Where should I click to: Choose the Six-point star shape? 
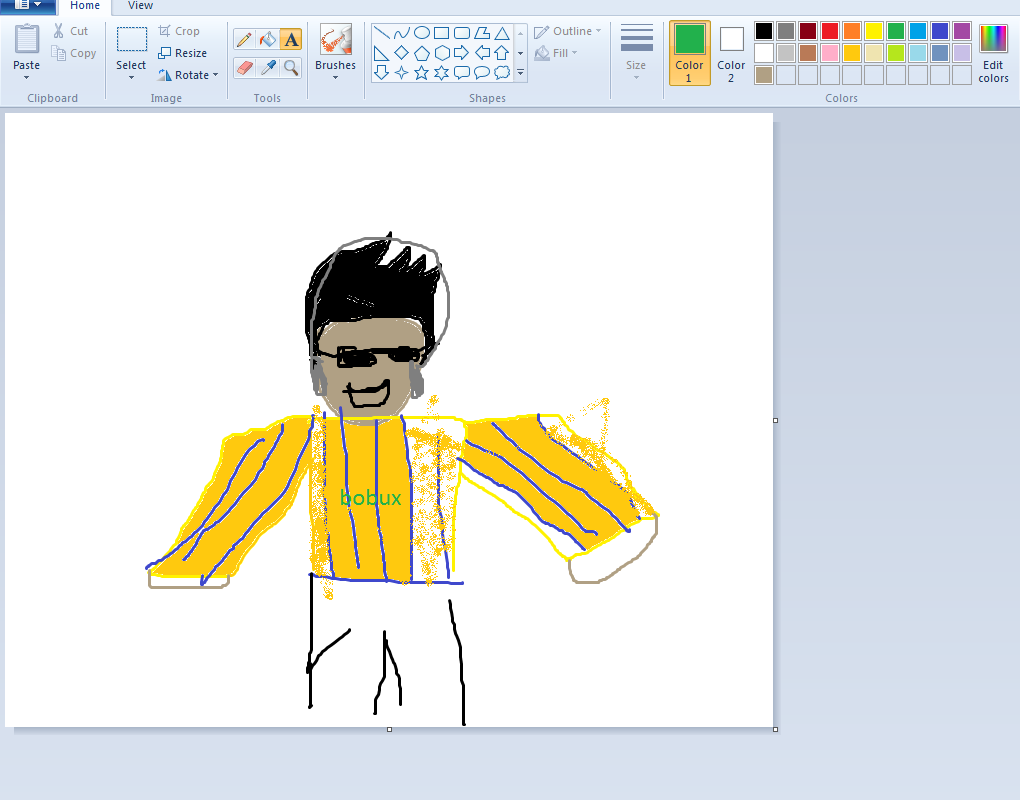click(442, 72)
